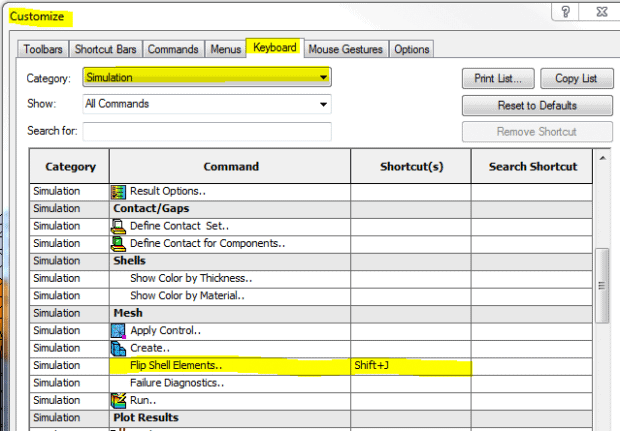Click the Apply Control mesh icon

119,330
